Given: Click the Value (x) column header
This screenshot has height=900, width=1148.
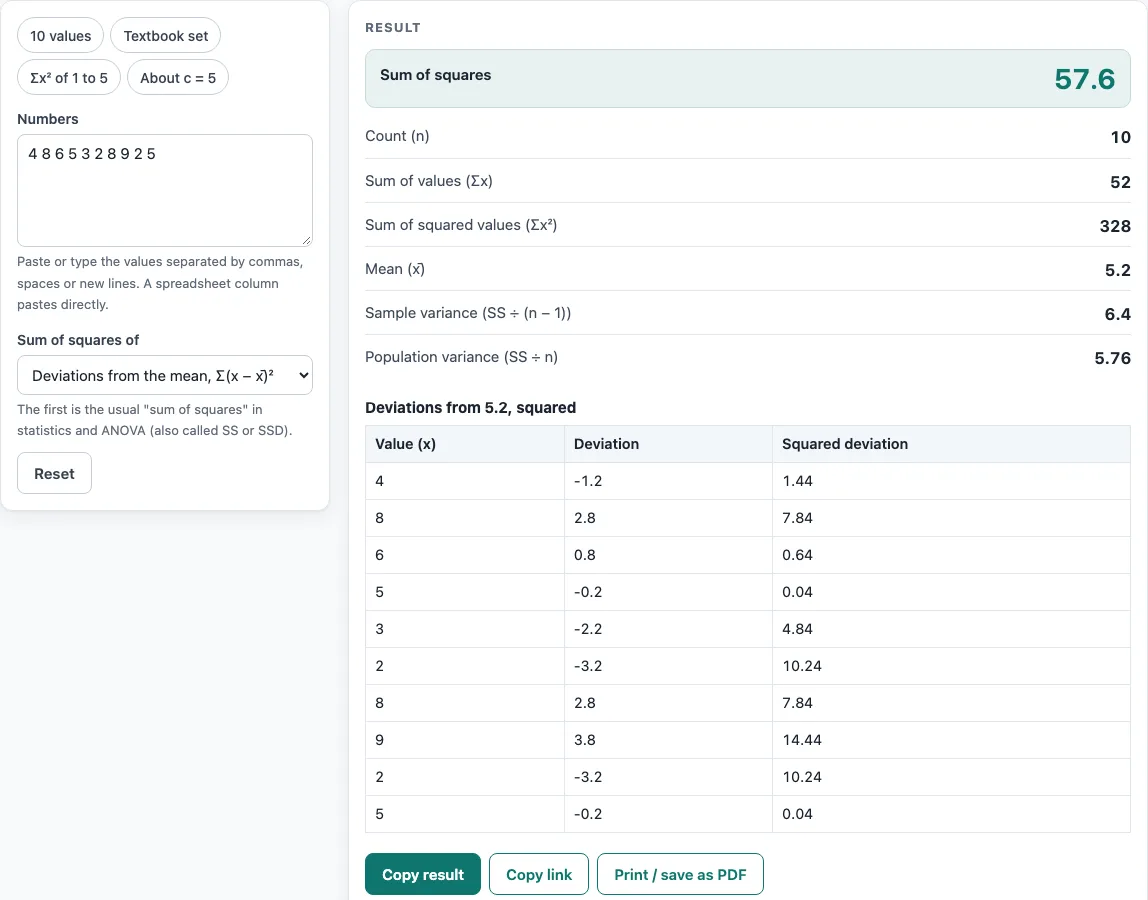Looking at the screenshot, I should point(465,444).
